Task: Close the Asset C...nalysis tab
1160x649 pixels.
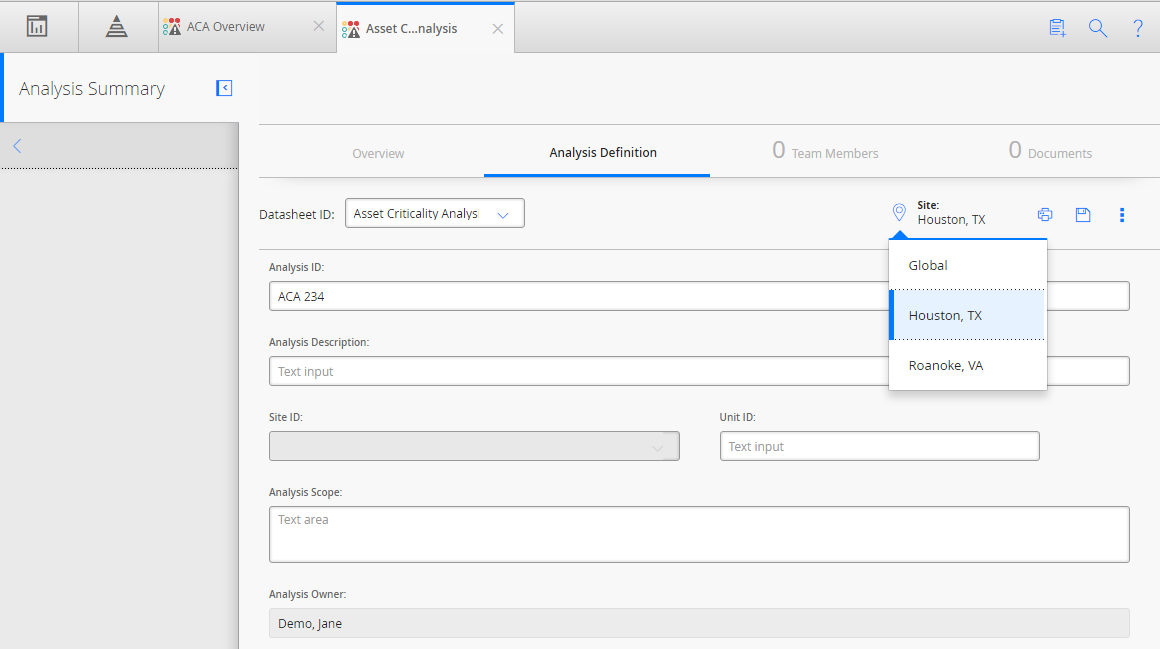Action: pyautogui.click(x=498, y=29)
